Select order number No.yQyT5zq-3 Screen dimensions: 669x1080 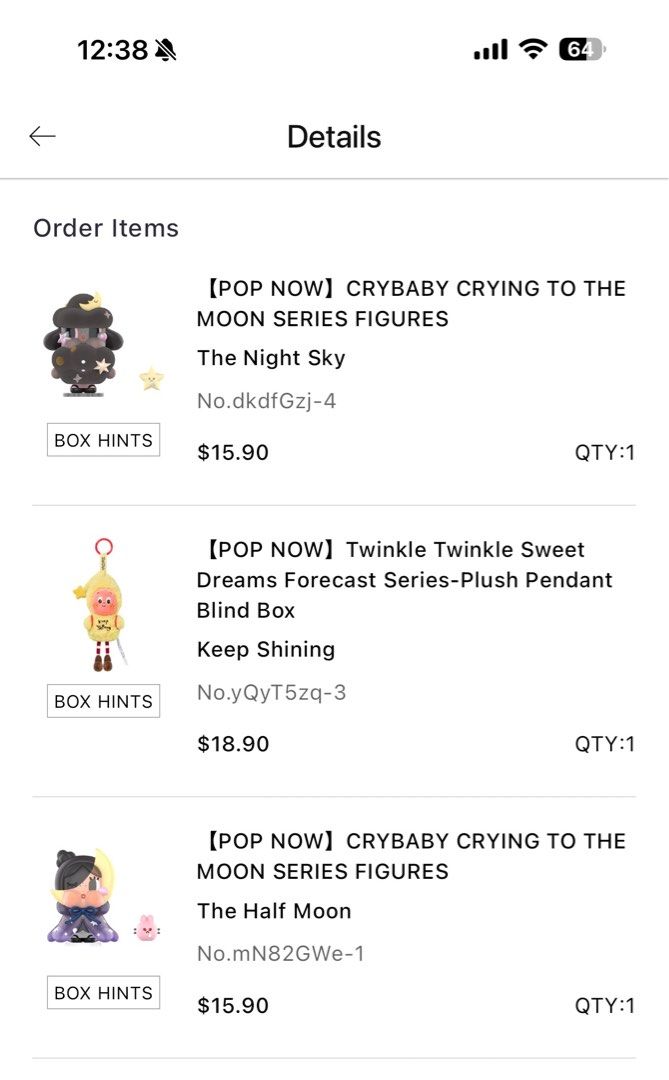click(272, 691)
